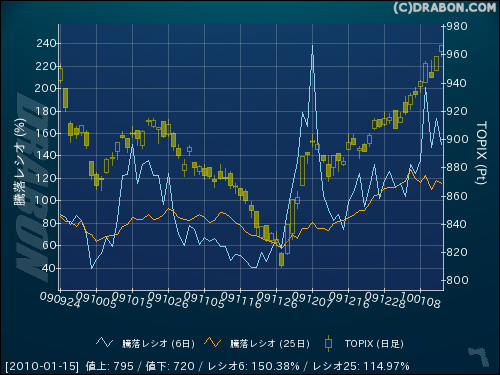This screenshot has height=375, width=500.
Task: Click the 980 value on right axis
Action: pos(457,26)
